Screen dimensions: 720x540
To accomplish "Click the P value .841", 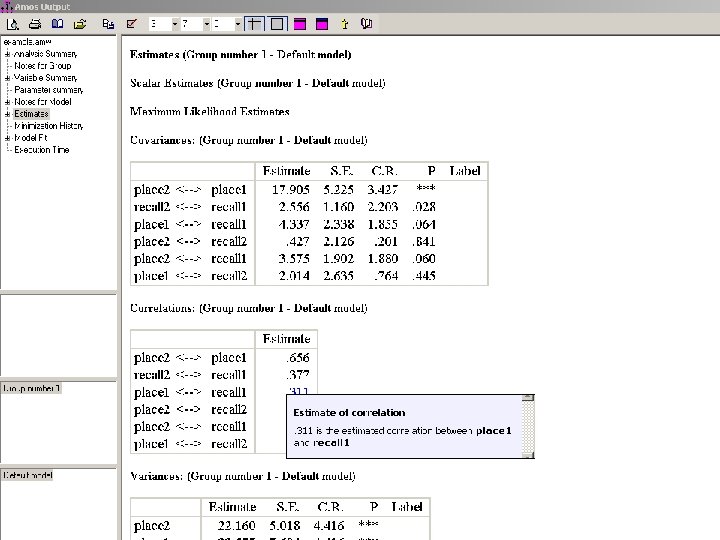I will pyautogui.click(x=424, y=242).
